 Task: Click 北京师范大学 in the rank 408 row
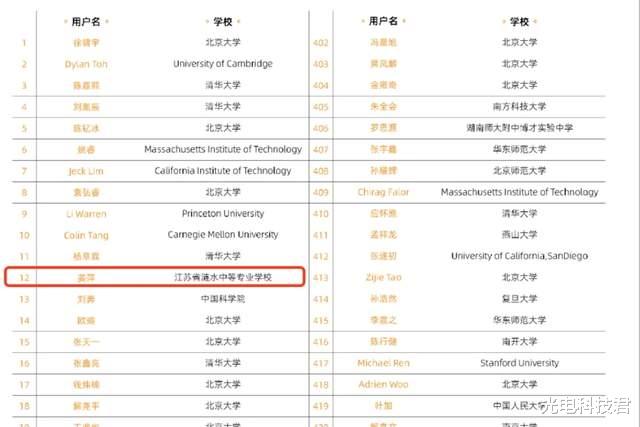point(519,171)
